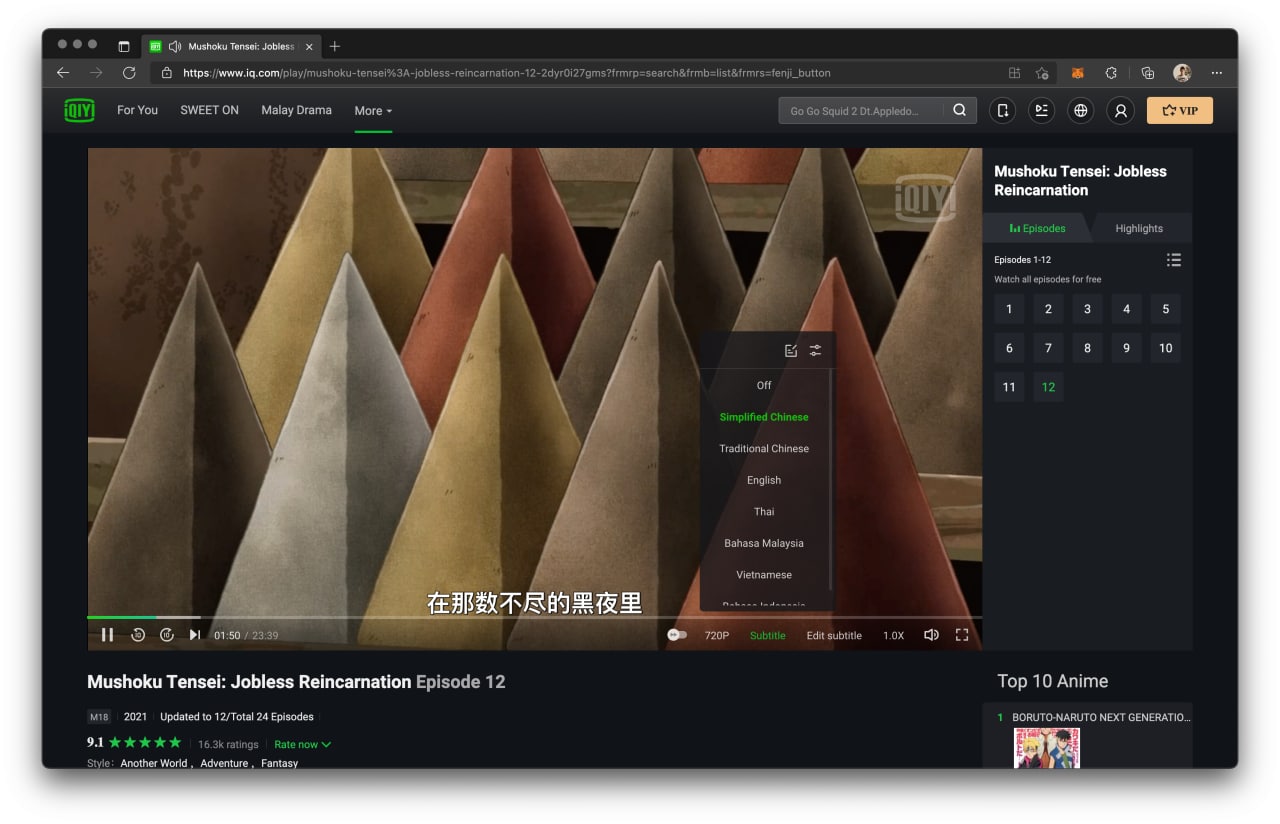Add this page to favorites

point(1042,73)
